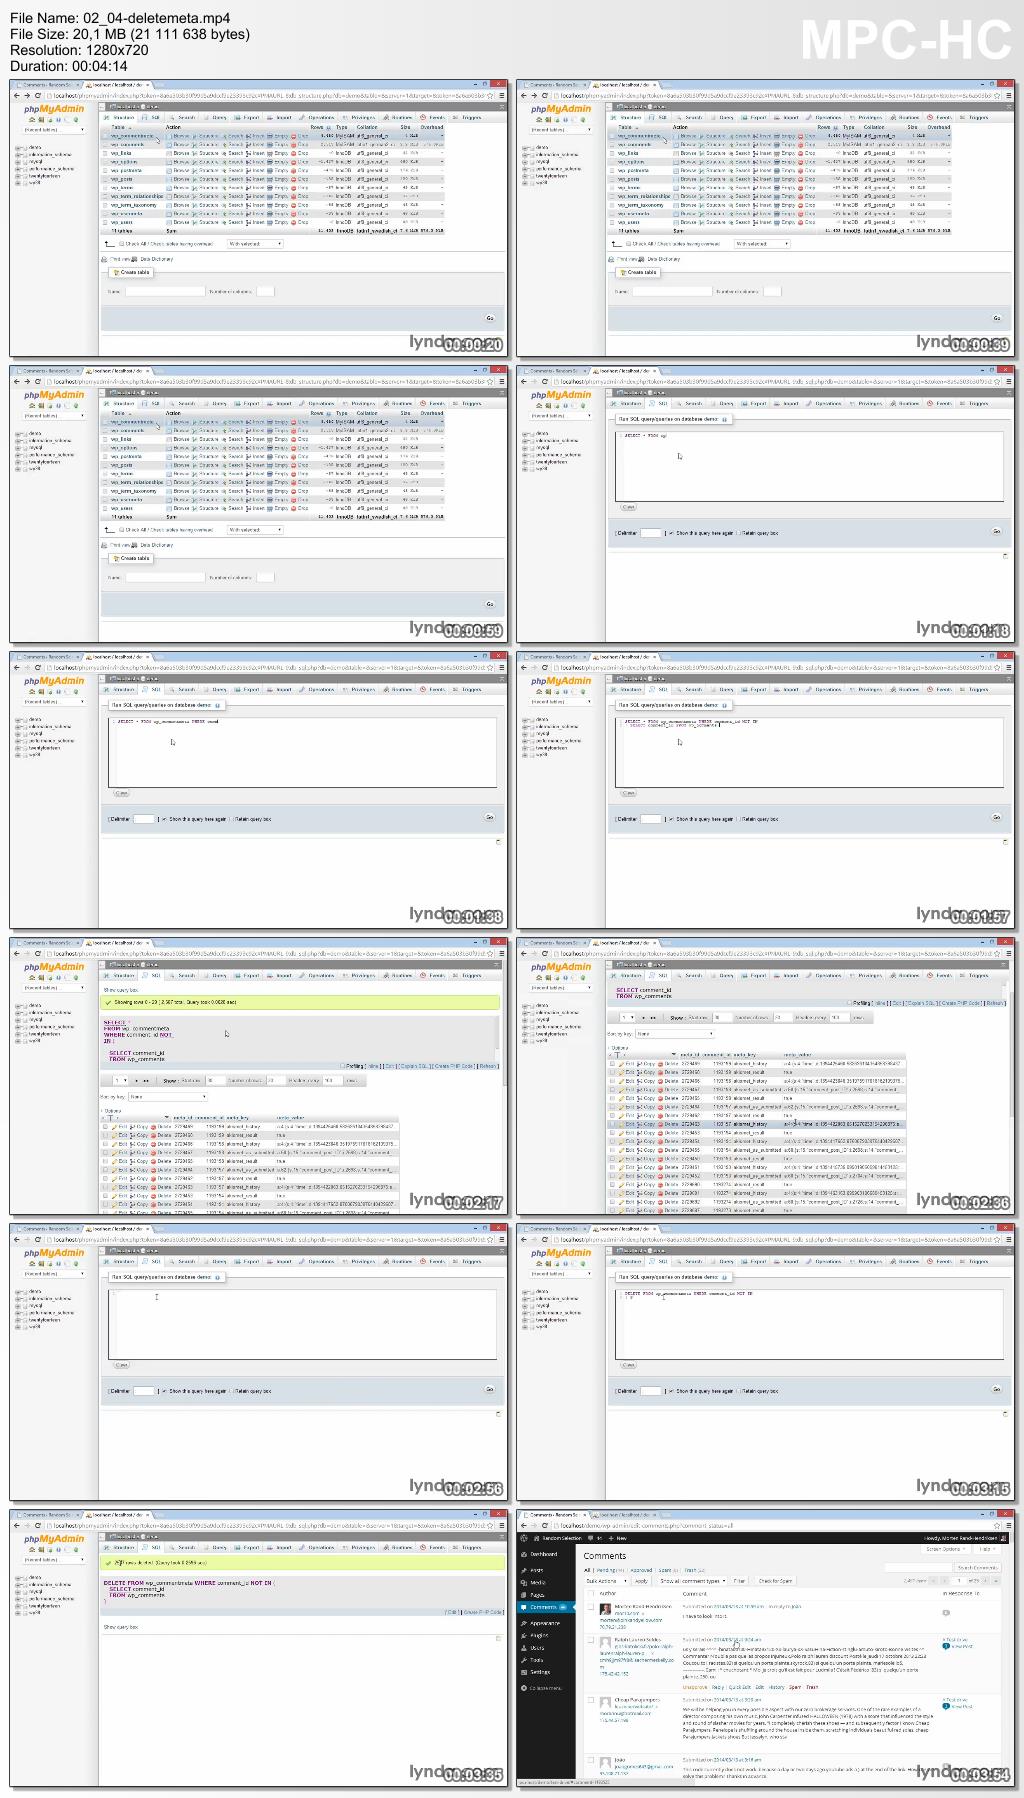This screenshot has width=1024, height=1798.
Task: In the 00:00:59 frame, switch to the Operations tab
Action: coord(318,403)
